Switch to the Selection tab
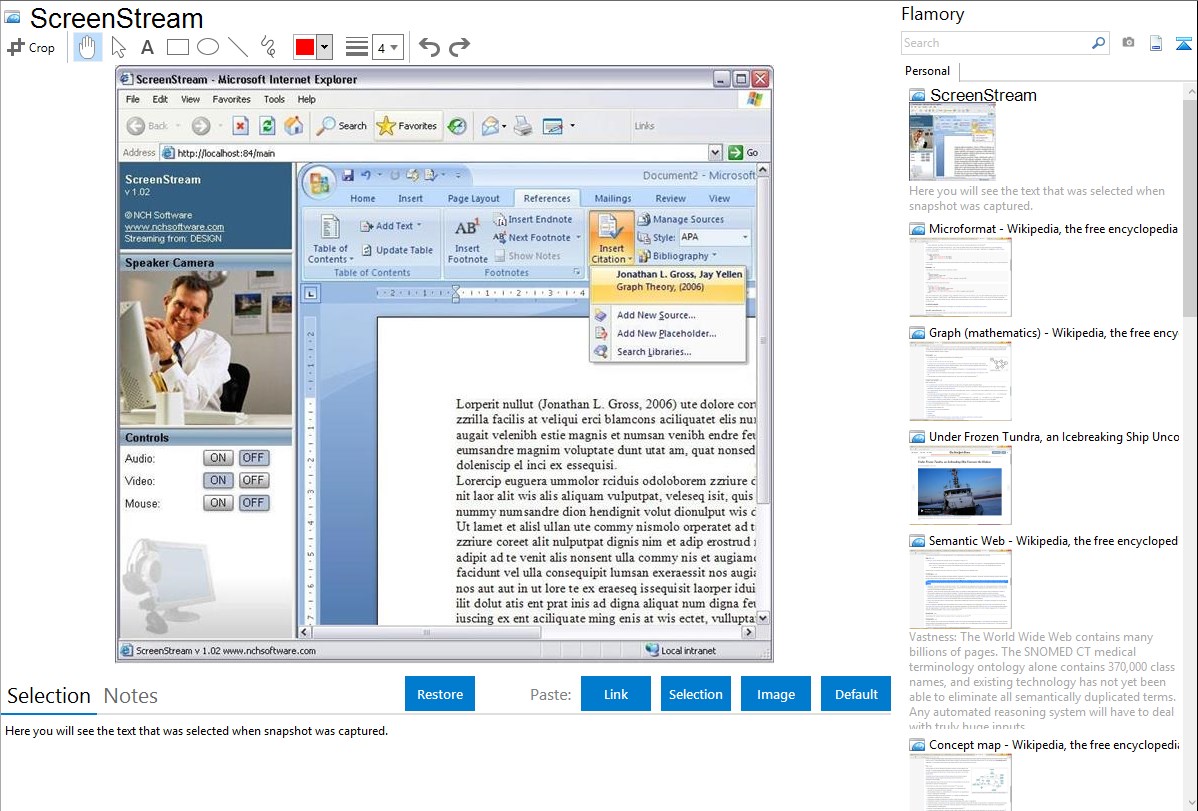The width and height of the screenshot is (1198, 811). coord(49,696)
